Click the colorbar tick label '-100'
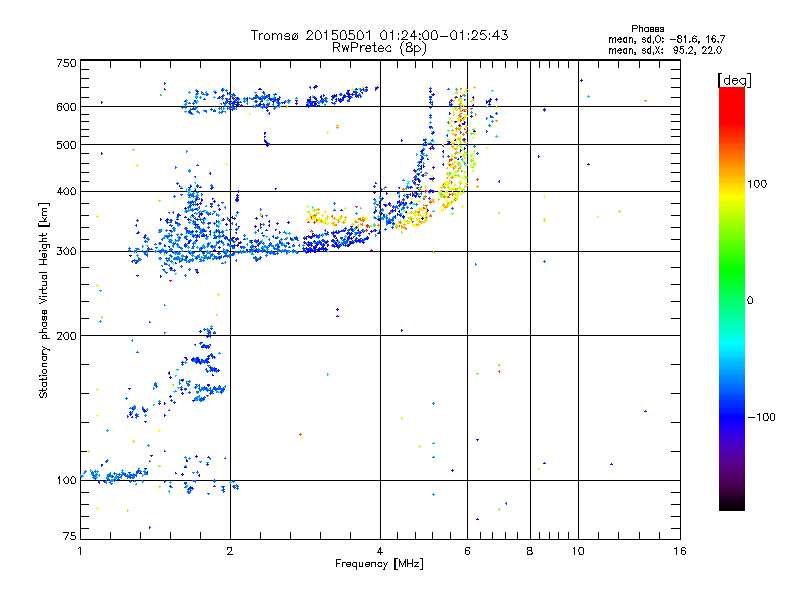800x600 pixels. tap(761, 417)
